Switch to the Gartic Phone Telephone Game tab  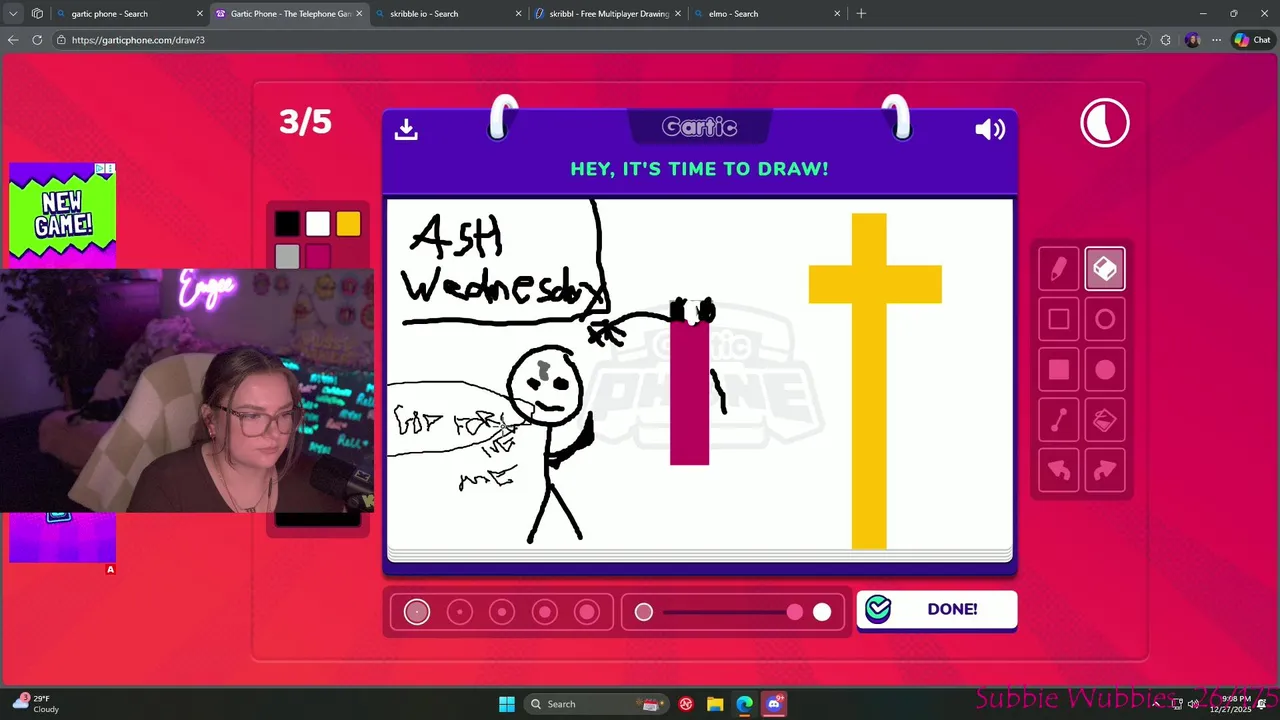click(289, 14)
